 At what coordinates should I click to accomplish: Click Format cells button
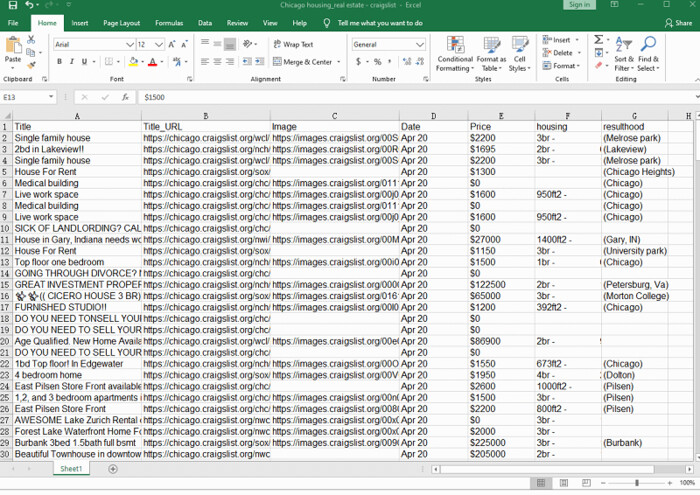561,66
